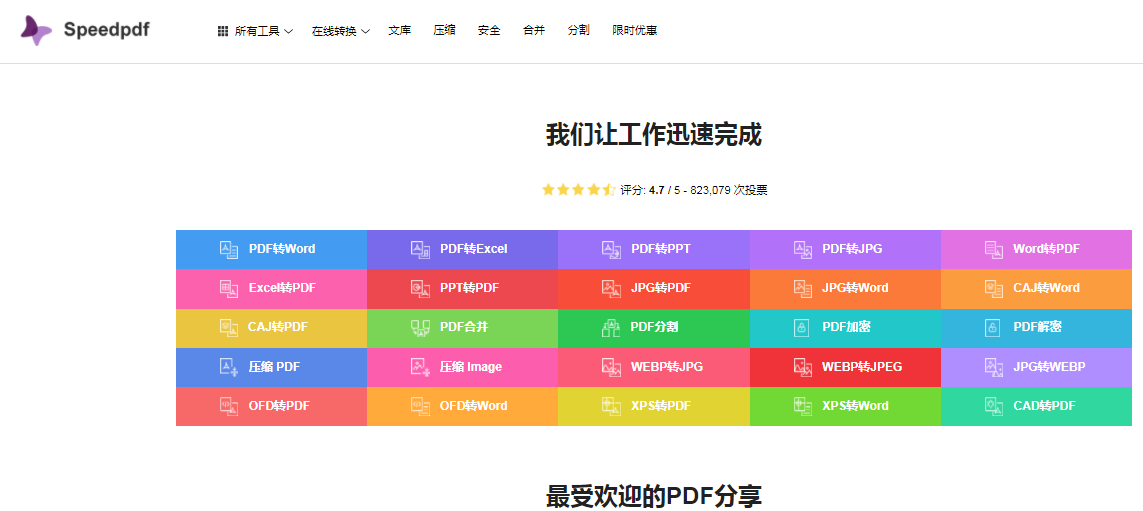This screenshot has width=1143, height=511.
Task: Click the icon on the CAJ转Word tile
Action: tap(994, 289)
